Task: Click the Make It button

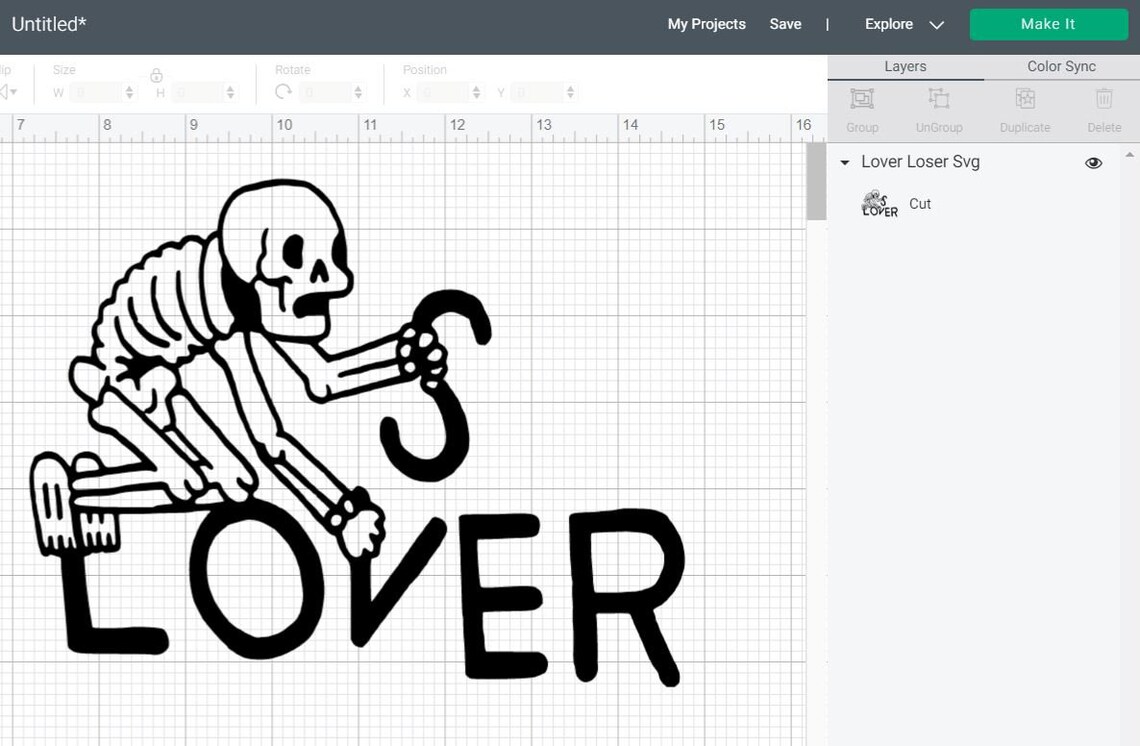Action: (x=1048, y=24)
